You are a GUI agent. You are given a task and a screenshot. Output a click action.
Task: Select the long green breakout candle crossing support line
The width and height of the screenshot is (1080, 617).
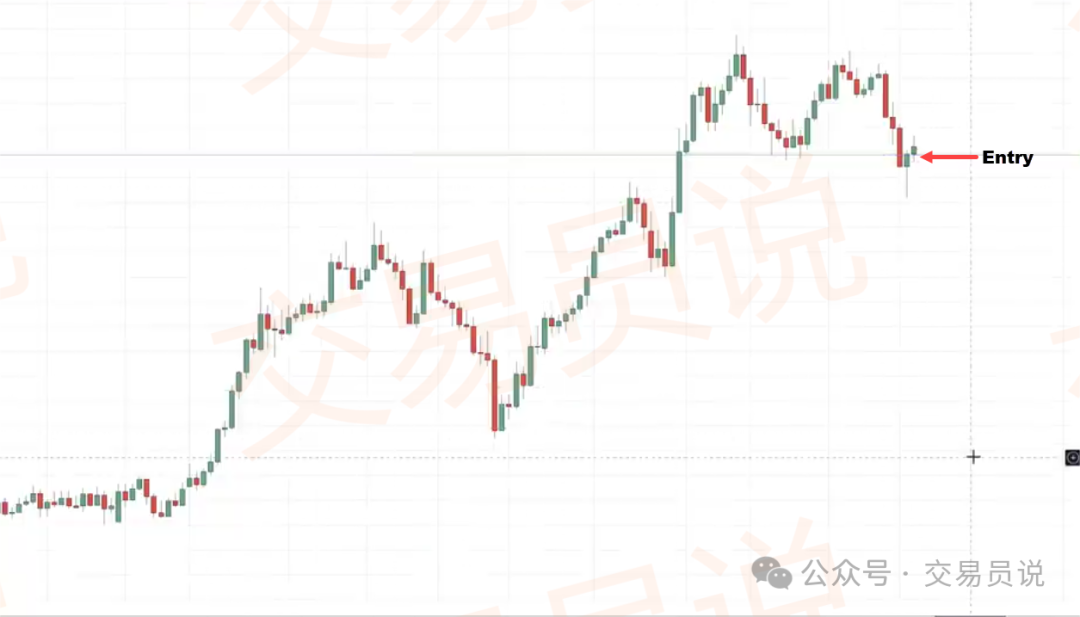click(679, 182)
